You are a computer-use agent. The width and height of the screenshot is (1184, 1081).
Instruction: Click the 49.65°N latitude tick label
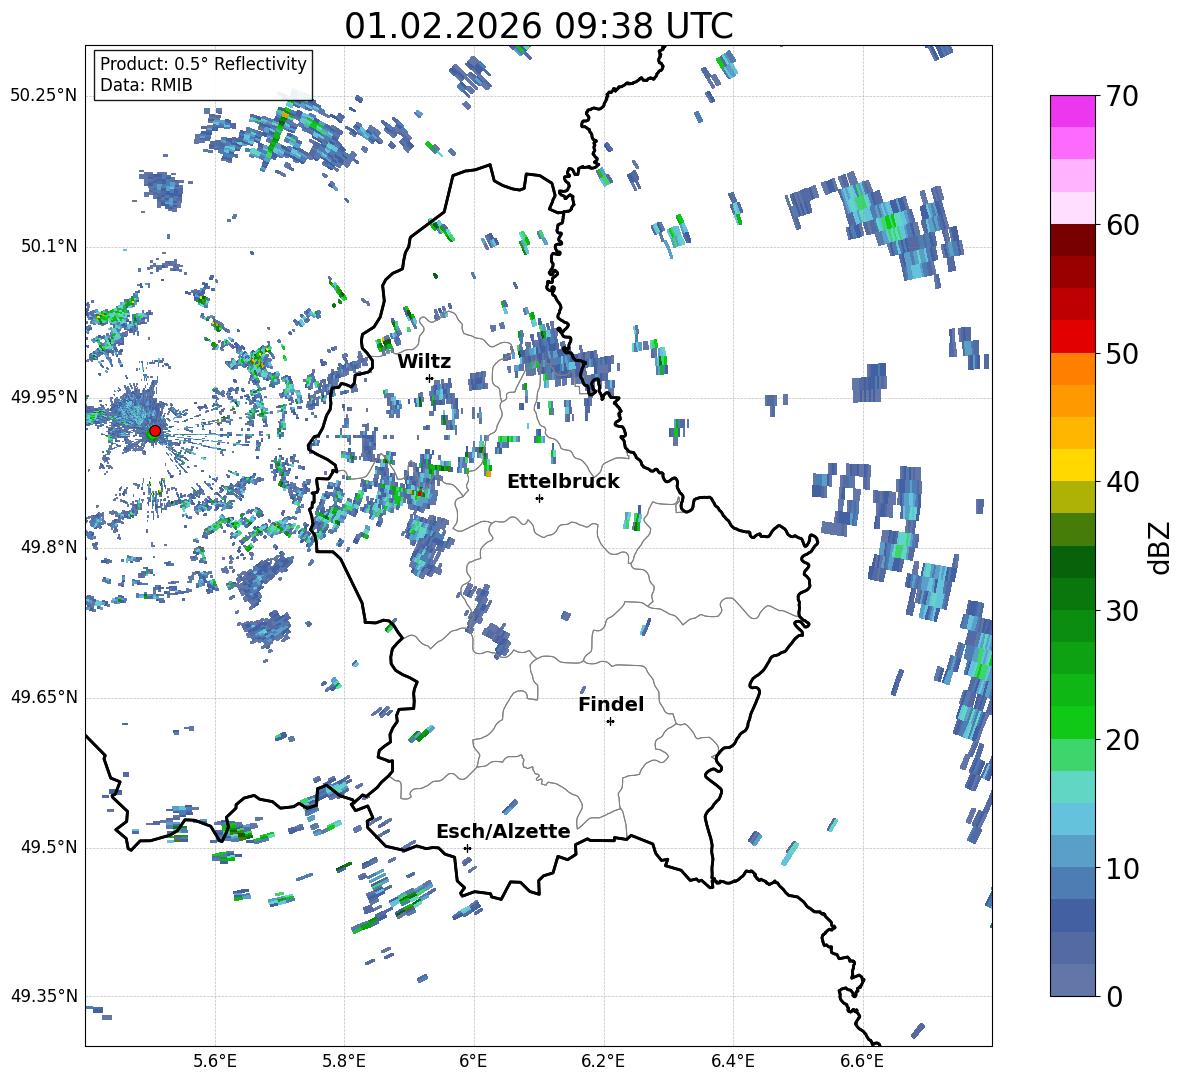point(44,697)
